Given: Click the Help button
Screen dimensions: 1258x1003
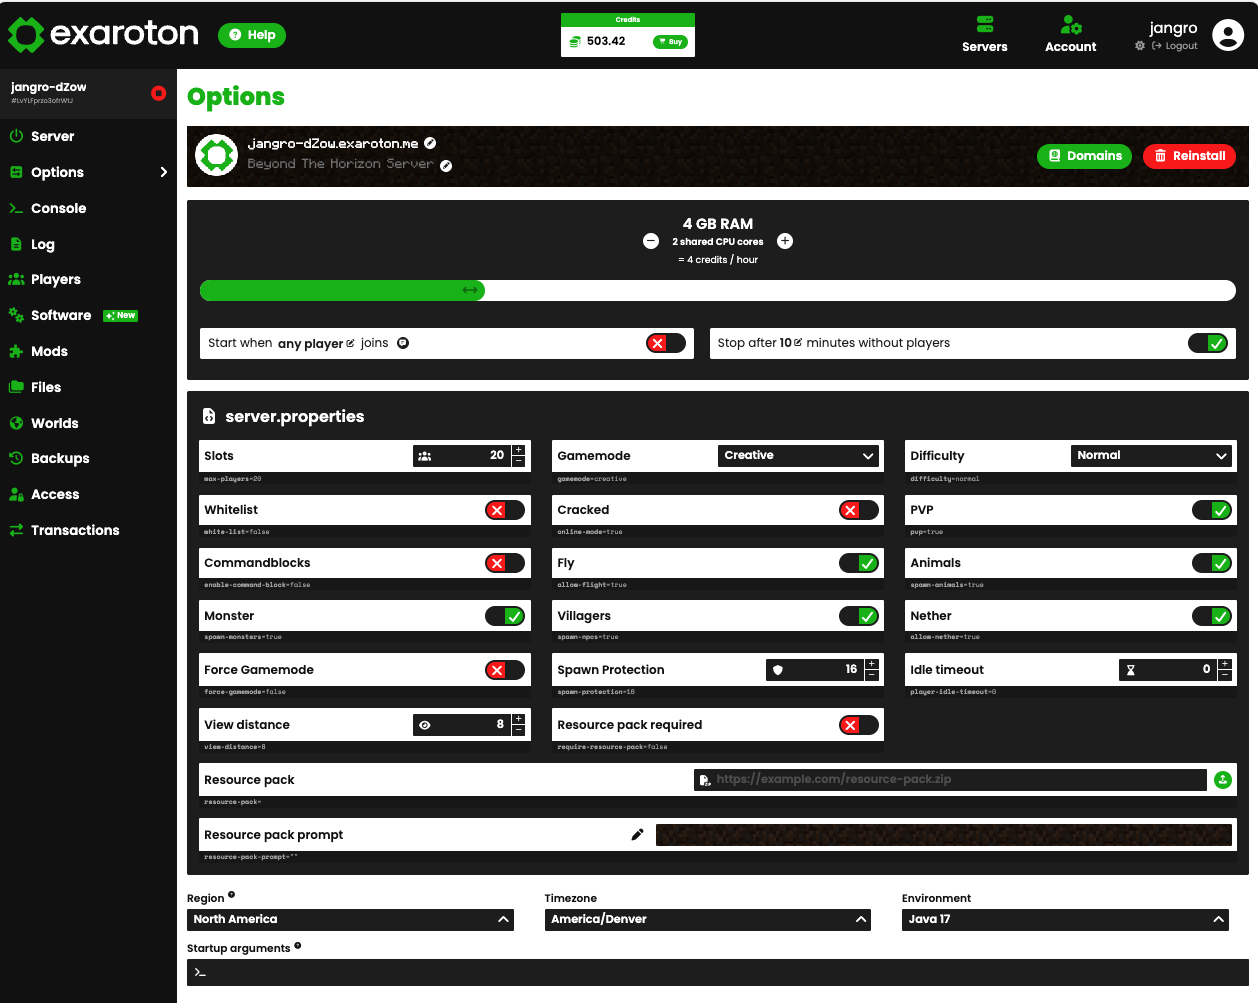Looking at the screenshot, I should click(x=252, y=35).
